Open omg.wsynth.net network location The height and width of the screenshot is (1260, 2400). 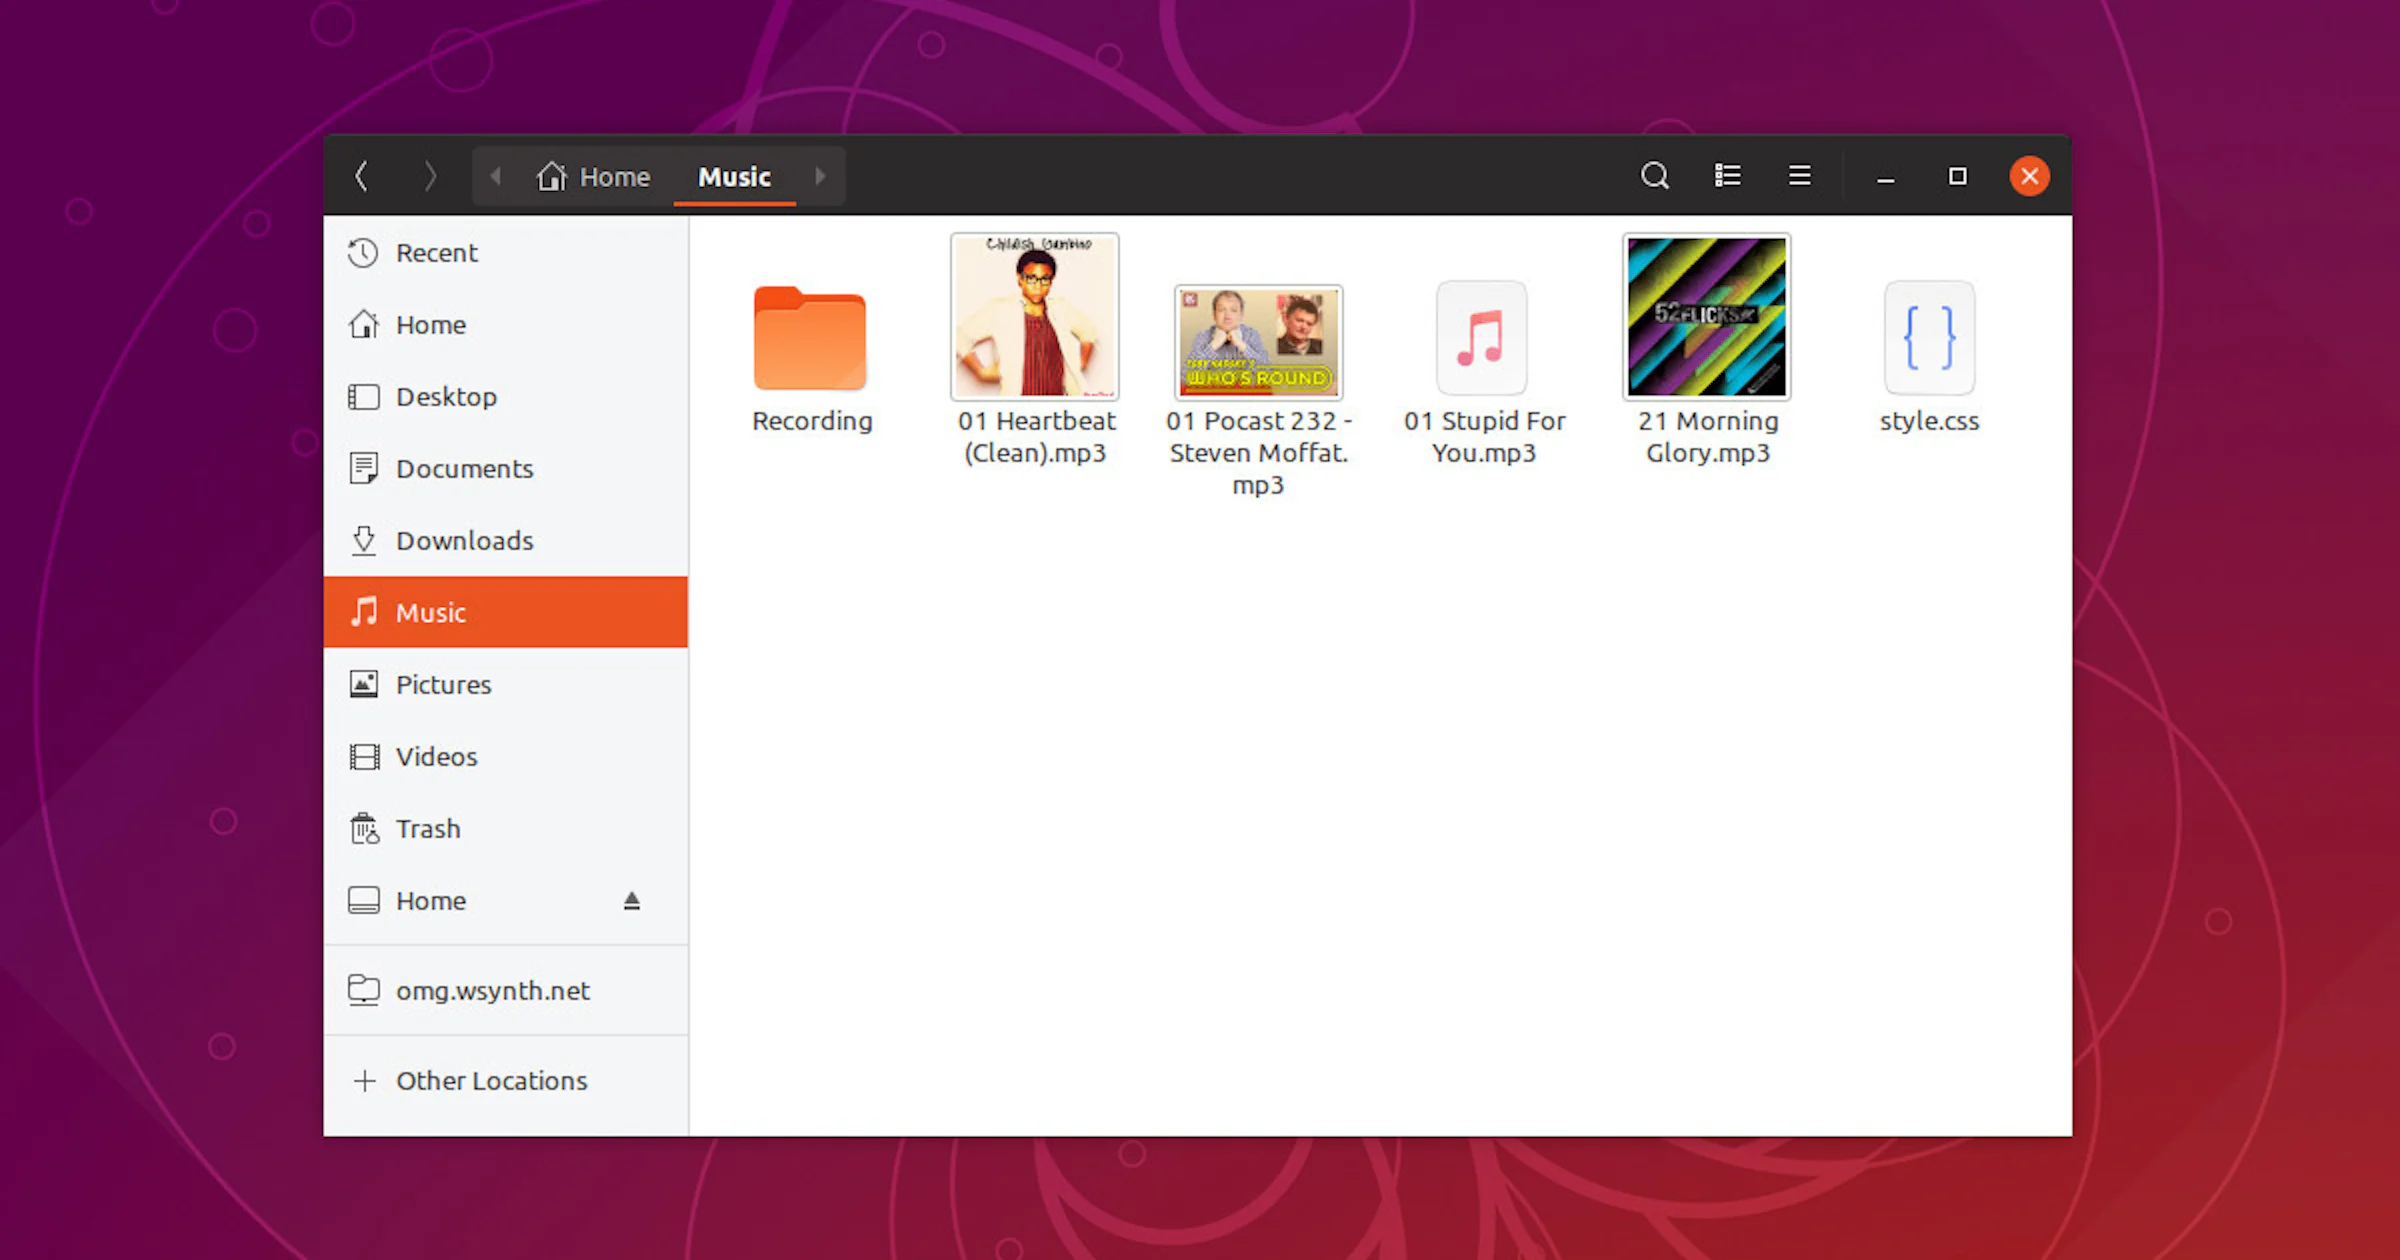[506, 991]
